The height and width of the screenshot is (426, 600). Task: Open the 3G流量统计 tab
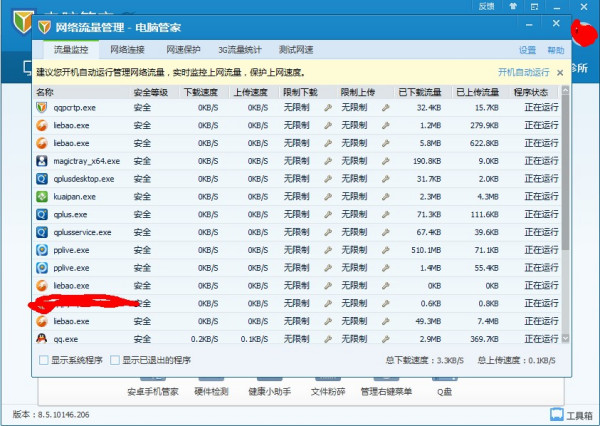(240, 50)
